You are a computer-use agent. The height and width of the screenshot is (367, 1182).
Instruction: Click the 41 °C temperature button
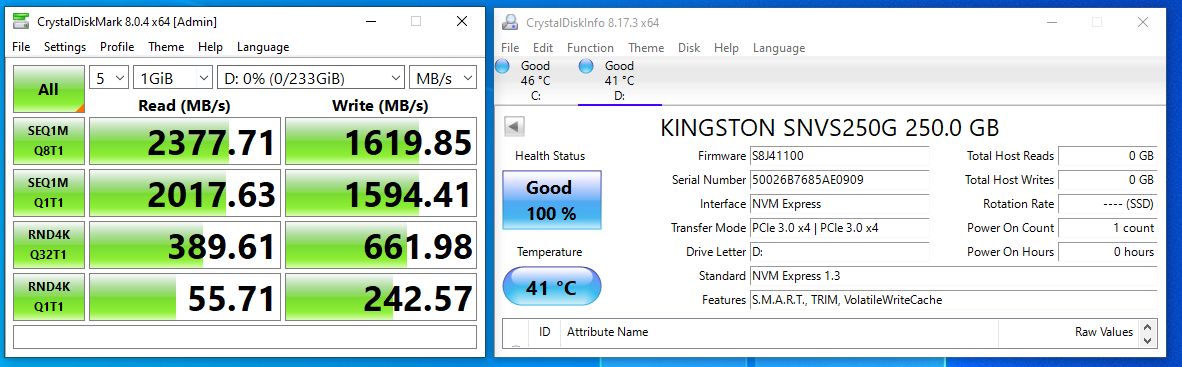[552, 286]
